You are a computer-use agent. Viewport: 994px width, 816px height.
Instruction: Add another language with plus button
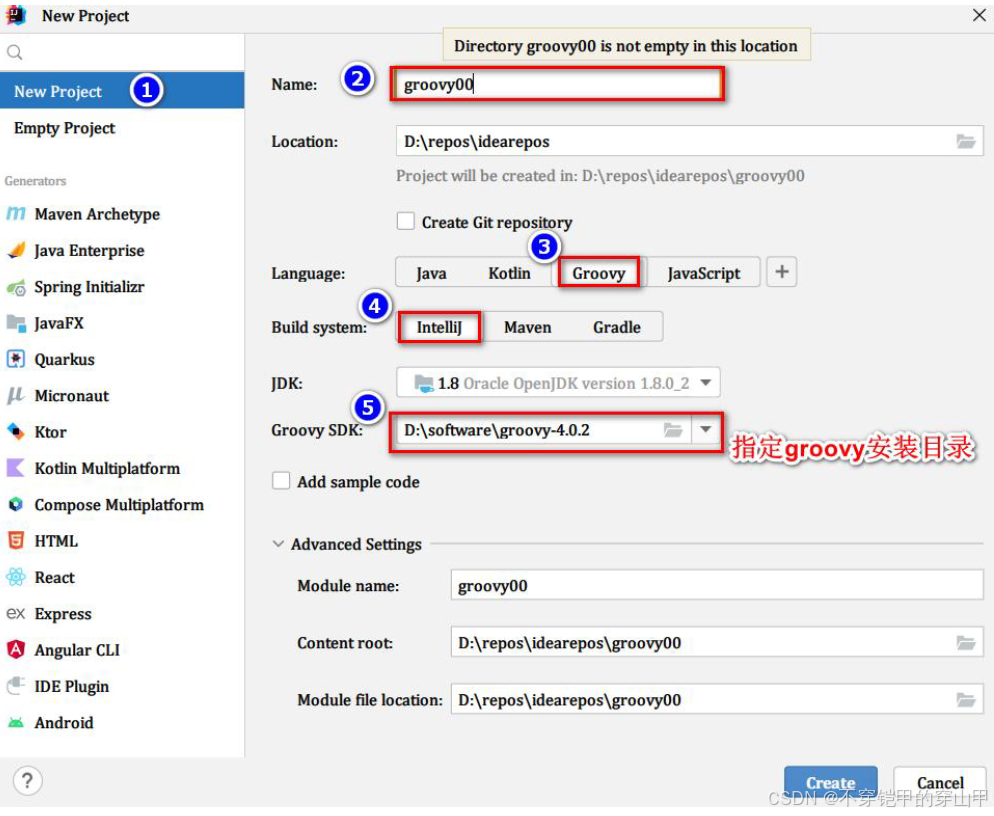point(782,272)
